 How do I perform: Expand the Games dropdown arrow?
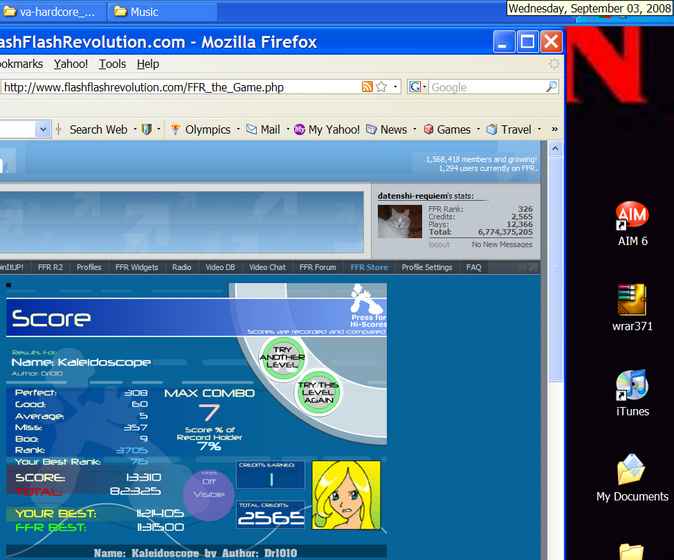coord(478,129)
